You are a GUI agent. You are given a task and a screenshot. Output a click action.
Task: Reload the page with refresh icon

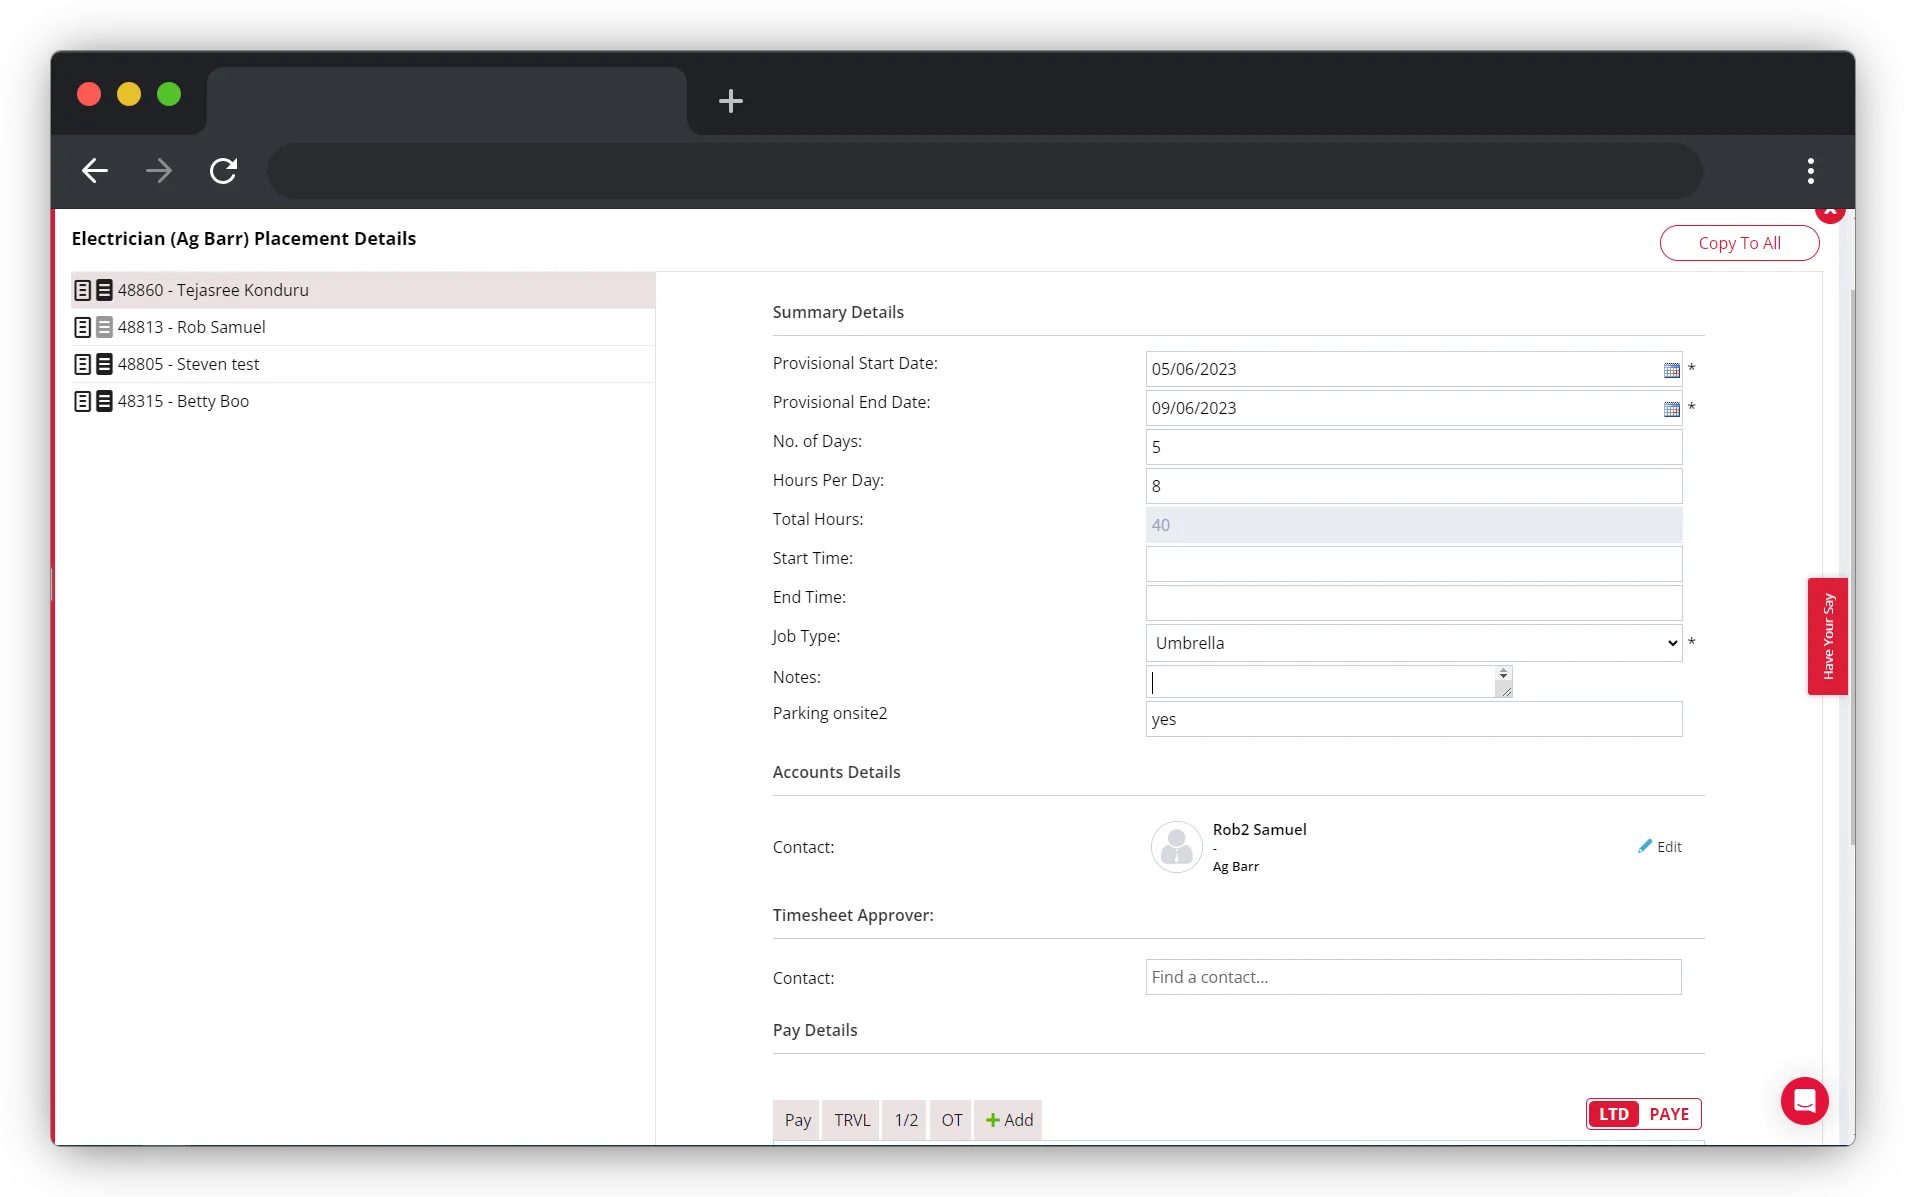point(223,171)
